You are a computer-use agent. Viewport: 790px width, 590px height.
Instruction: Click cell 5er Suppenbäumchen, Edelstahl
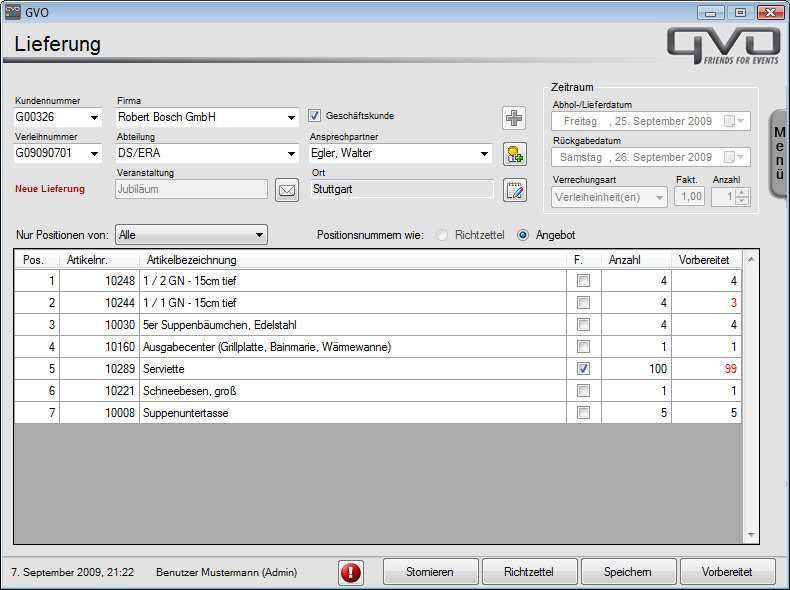tap(353, 325)
